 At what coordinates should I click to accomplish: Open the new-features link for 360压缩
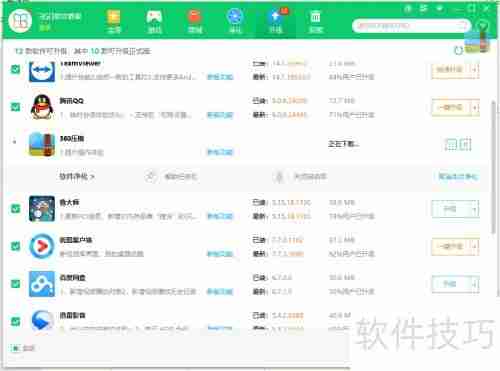[220, 152]
